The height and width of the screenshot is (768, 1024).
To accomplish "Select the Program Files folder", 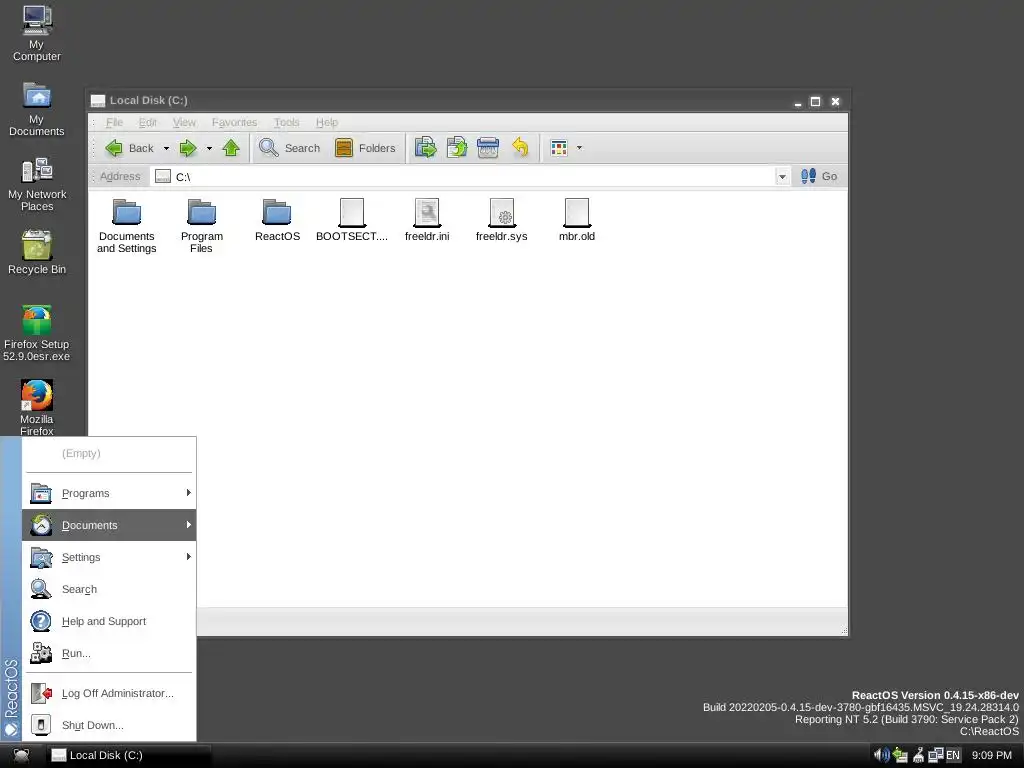I will point(202,226).
